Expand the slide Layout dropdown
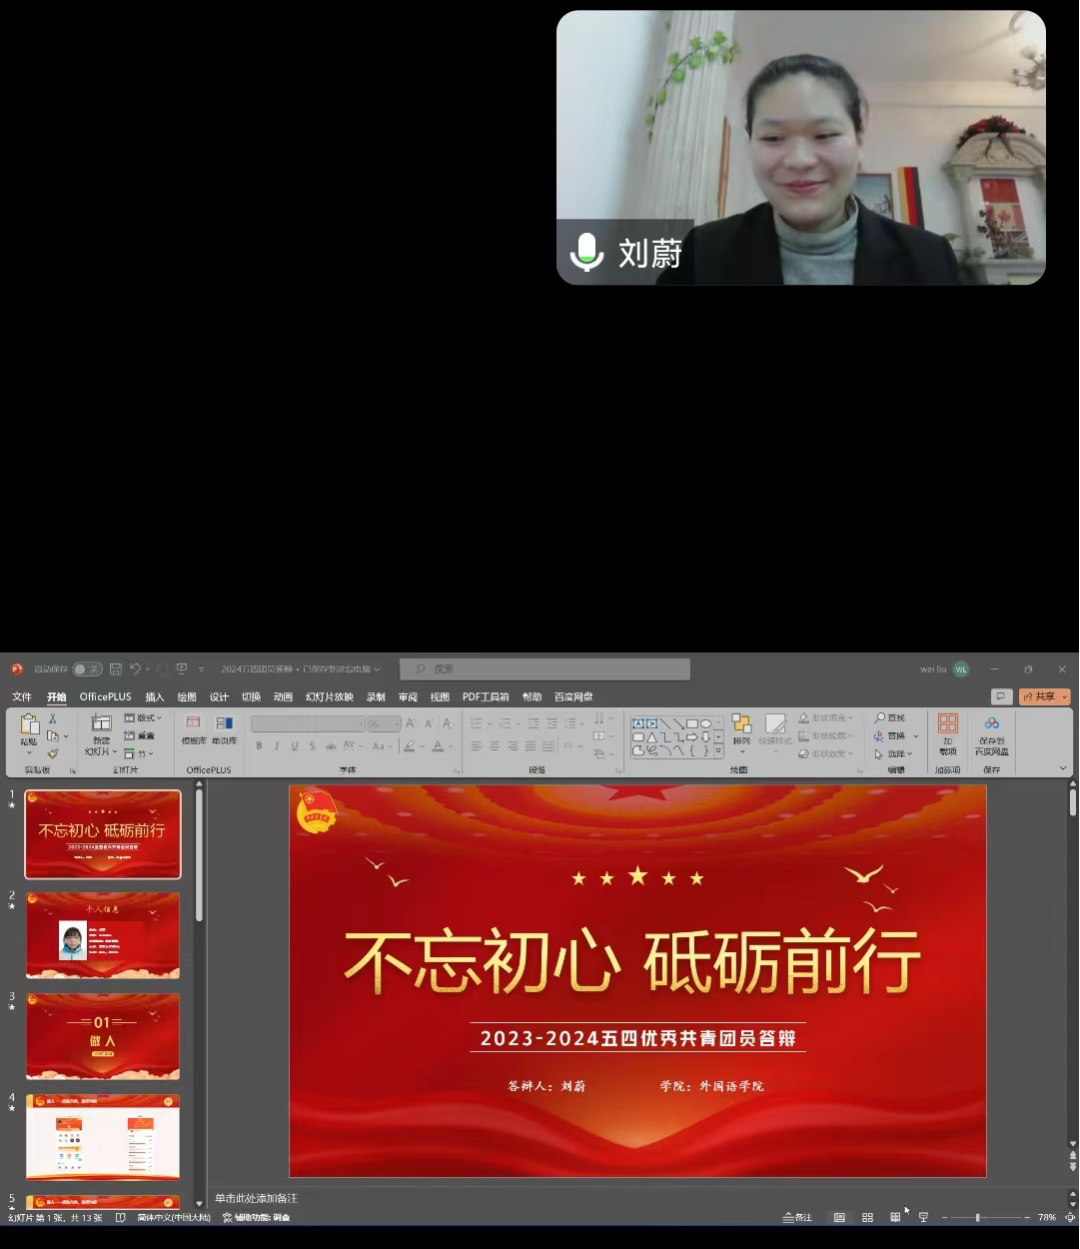This screenshot has width=1080, height=1249. pyautogui.click(x=143, y=718)
